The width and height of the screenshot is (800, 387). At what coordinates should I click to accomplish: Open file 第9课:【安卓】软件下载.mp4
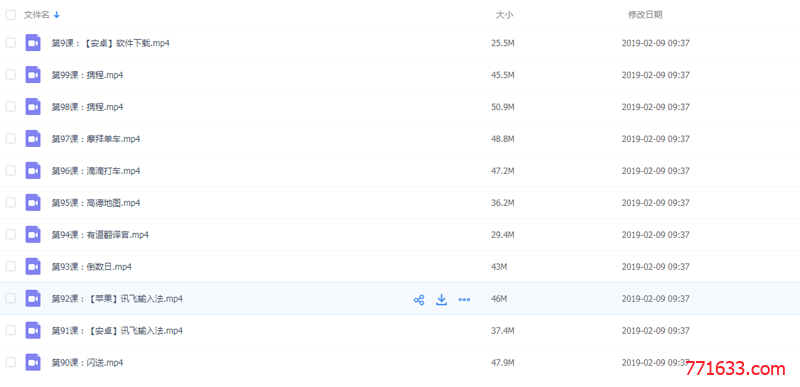pyautogui.click(x=111, y=43)
